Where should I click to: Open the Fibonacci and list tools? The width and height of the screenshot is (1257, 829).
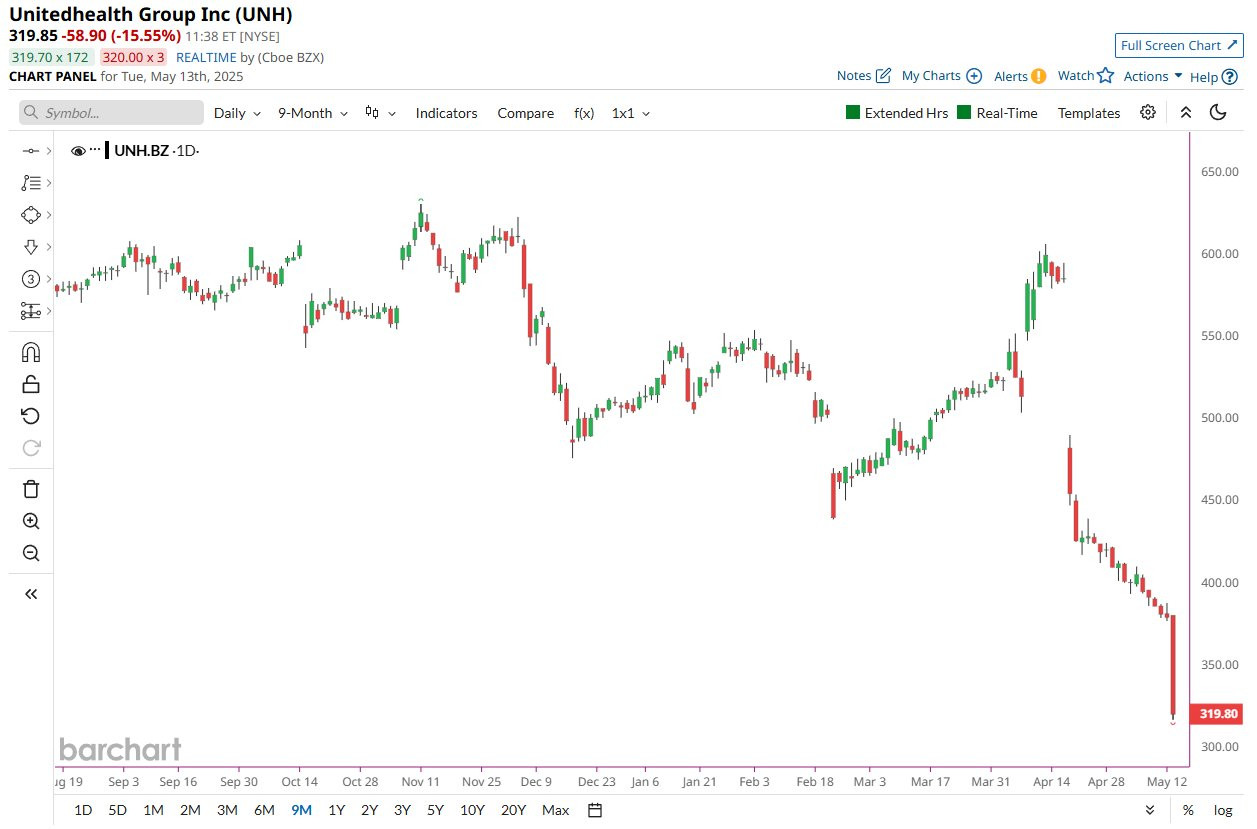pos(30,183)
